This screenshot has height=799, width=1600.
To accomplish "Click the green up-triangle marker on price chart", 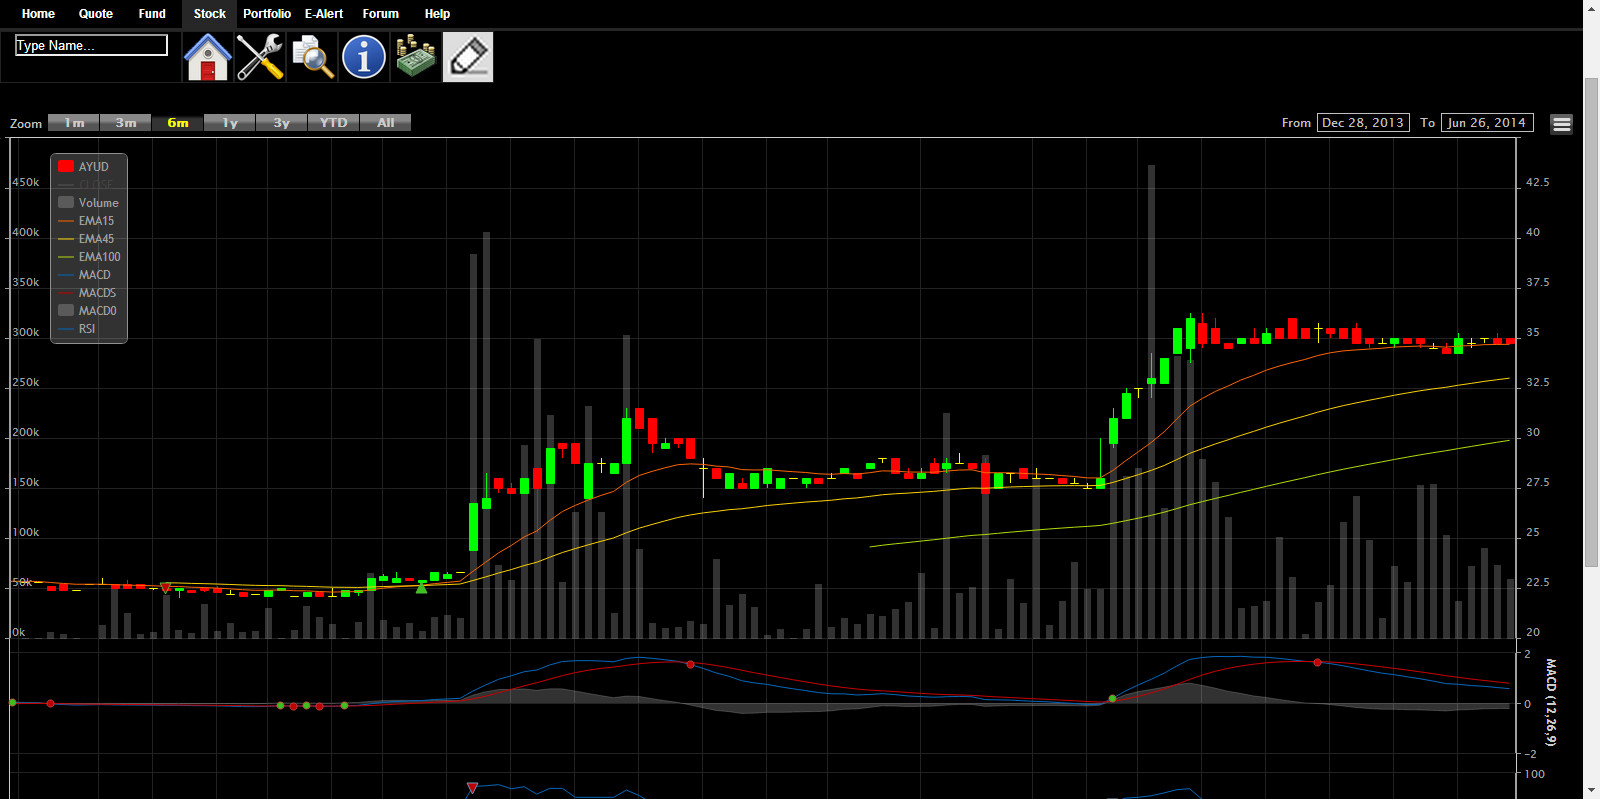I will (x=422, y=588).
